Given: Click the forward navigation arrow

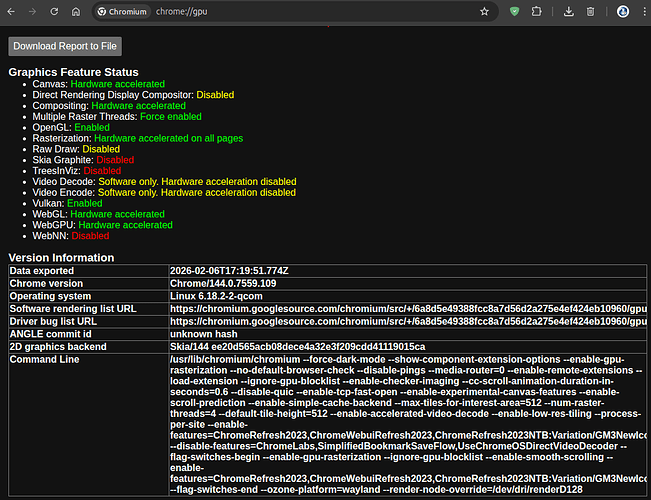Looking at the screenshot, I should coord(32,12).
